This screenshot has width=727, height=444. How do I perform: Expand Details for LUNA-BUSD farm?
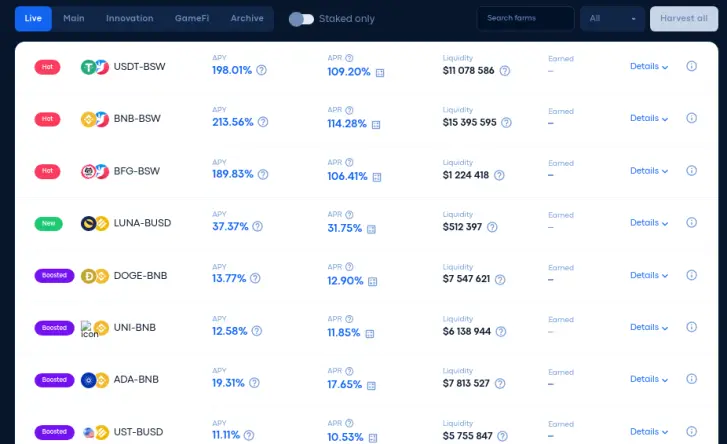click(x=649, y=223)
